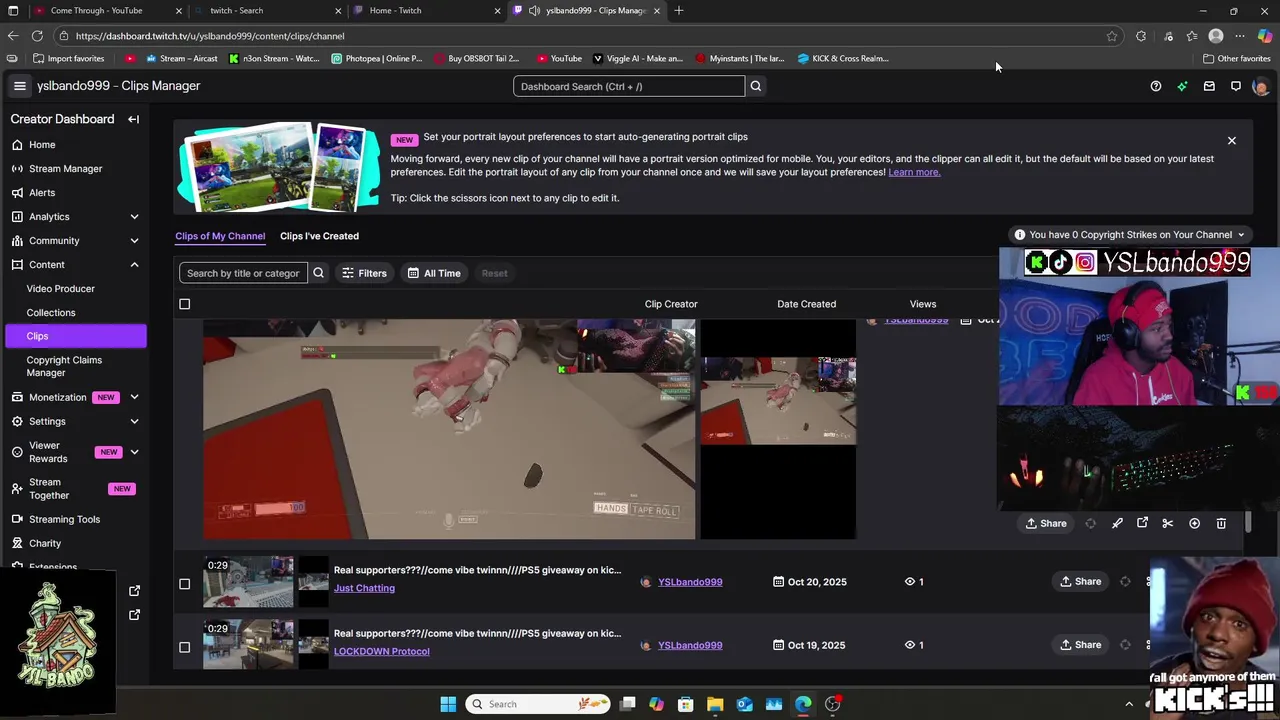
Task: Open the Filters options
Action: (364, 273)
